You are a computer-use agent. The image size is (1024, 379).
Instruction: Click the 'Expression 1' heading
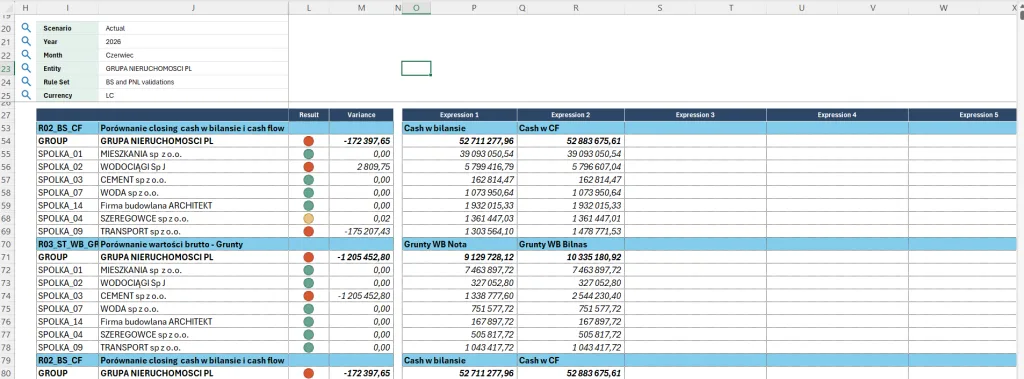pyautogui.click(x=460, y=114)
